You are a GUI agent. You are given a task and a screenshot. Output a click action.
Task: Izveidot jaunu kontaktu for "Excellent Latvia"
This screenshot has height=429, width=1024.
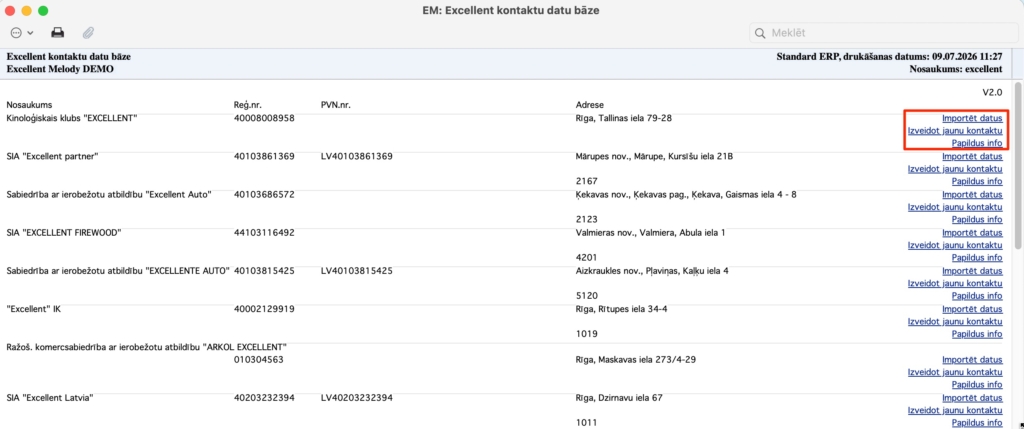955,410
